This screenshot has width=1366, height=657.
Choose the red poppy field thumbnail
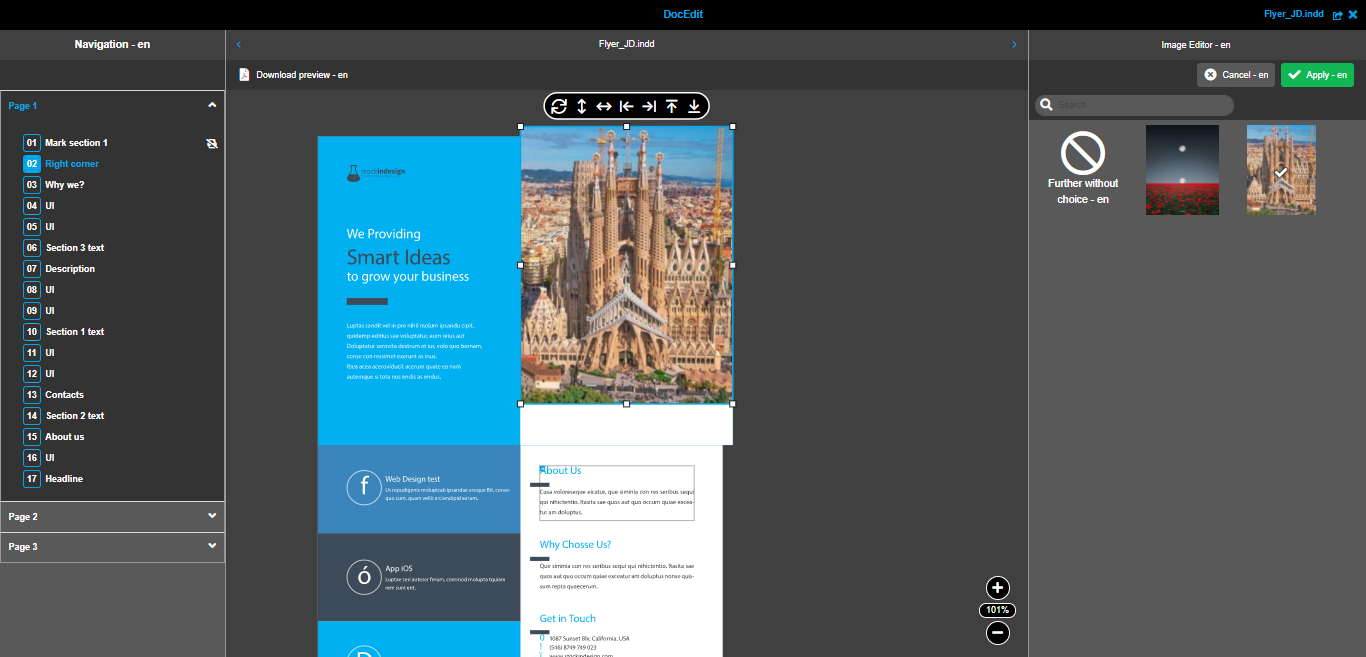[x=1182, y=170]
